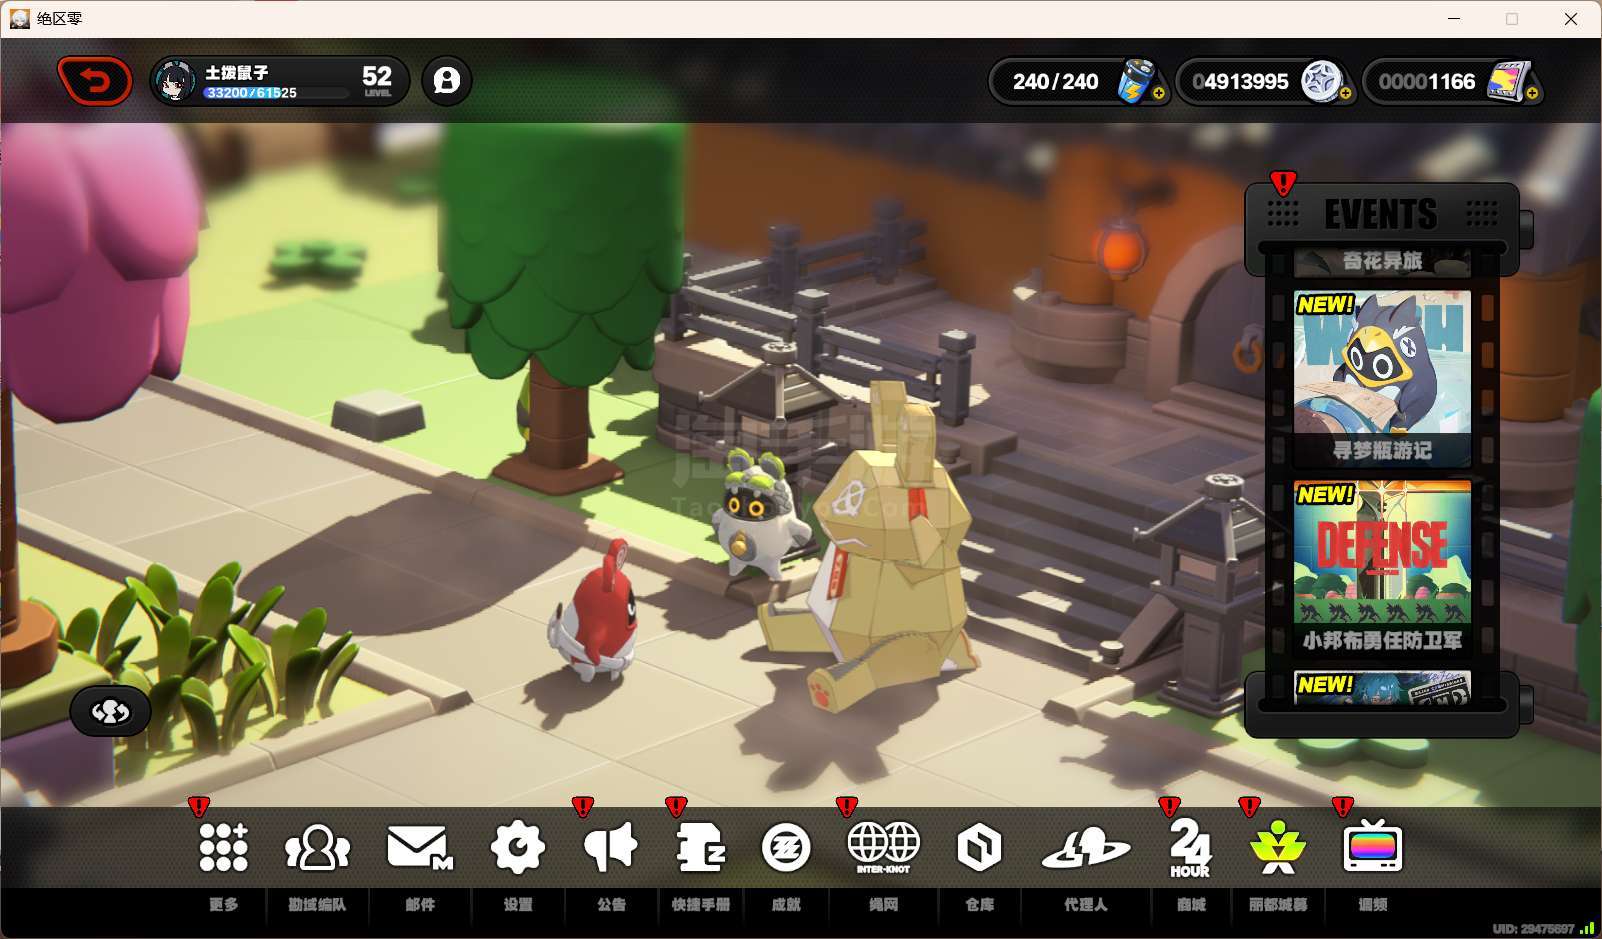Select the 公告 label
The image size is (1602, 939).
[x=611, y=904]
